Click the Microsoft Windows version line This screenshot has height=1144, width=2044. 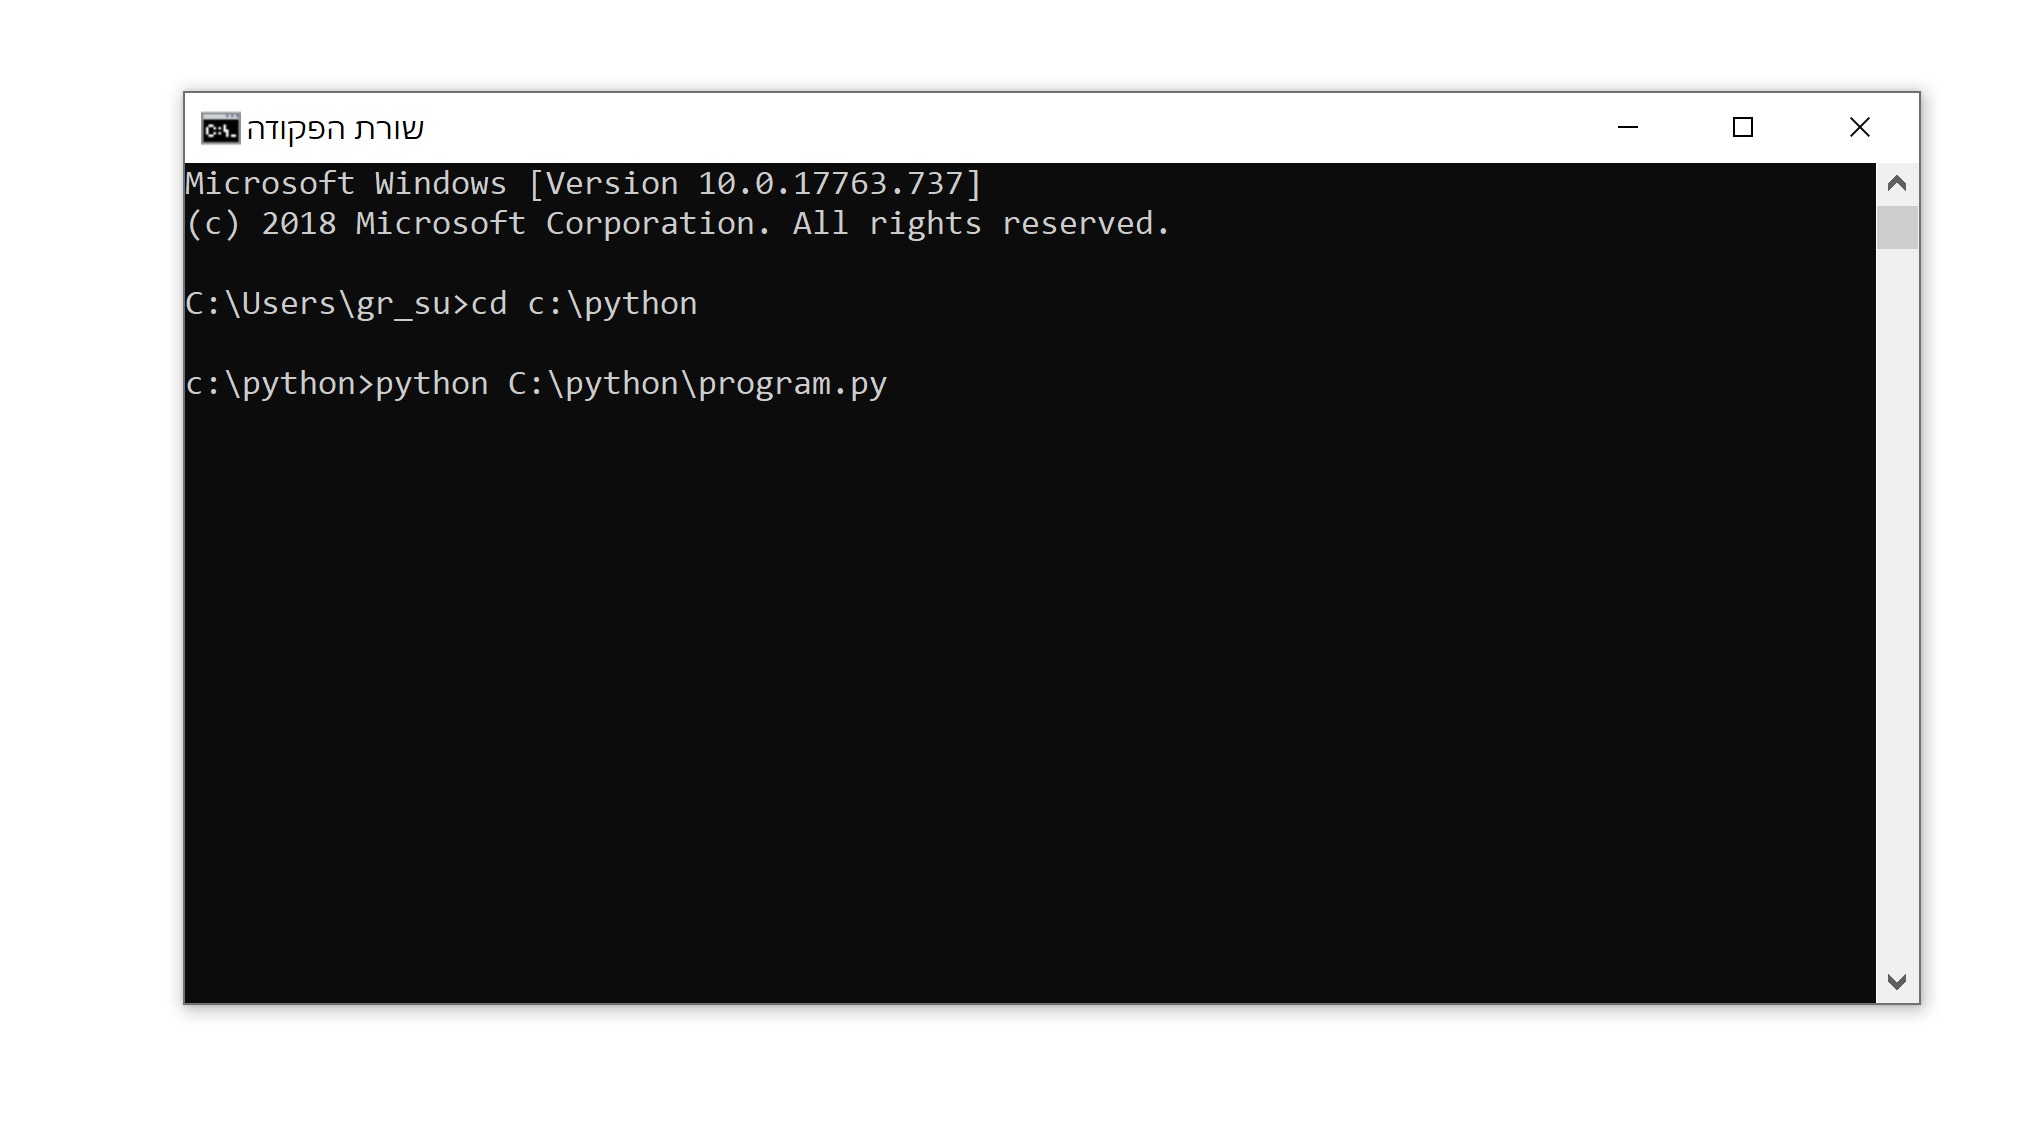(584, 184)
